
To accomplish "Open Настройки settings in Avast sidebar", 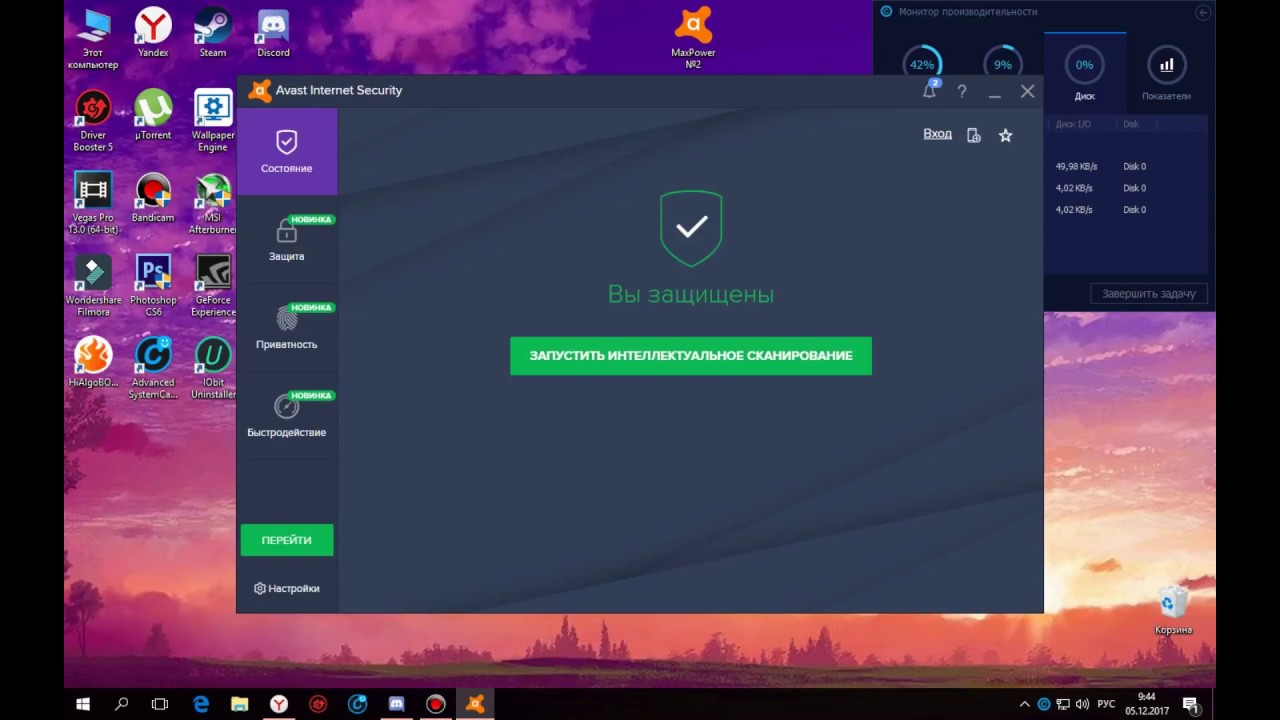I will click(287, 589).
